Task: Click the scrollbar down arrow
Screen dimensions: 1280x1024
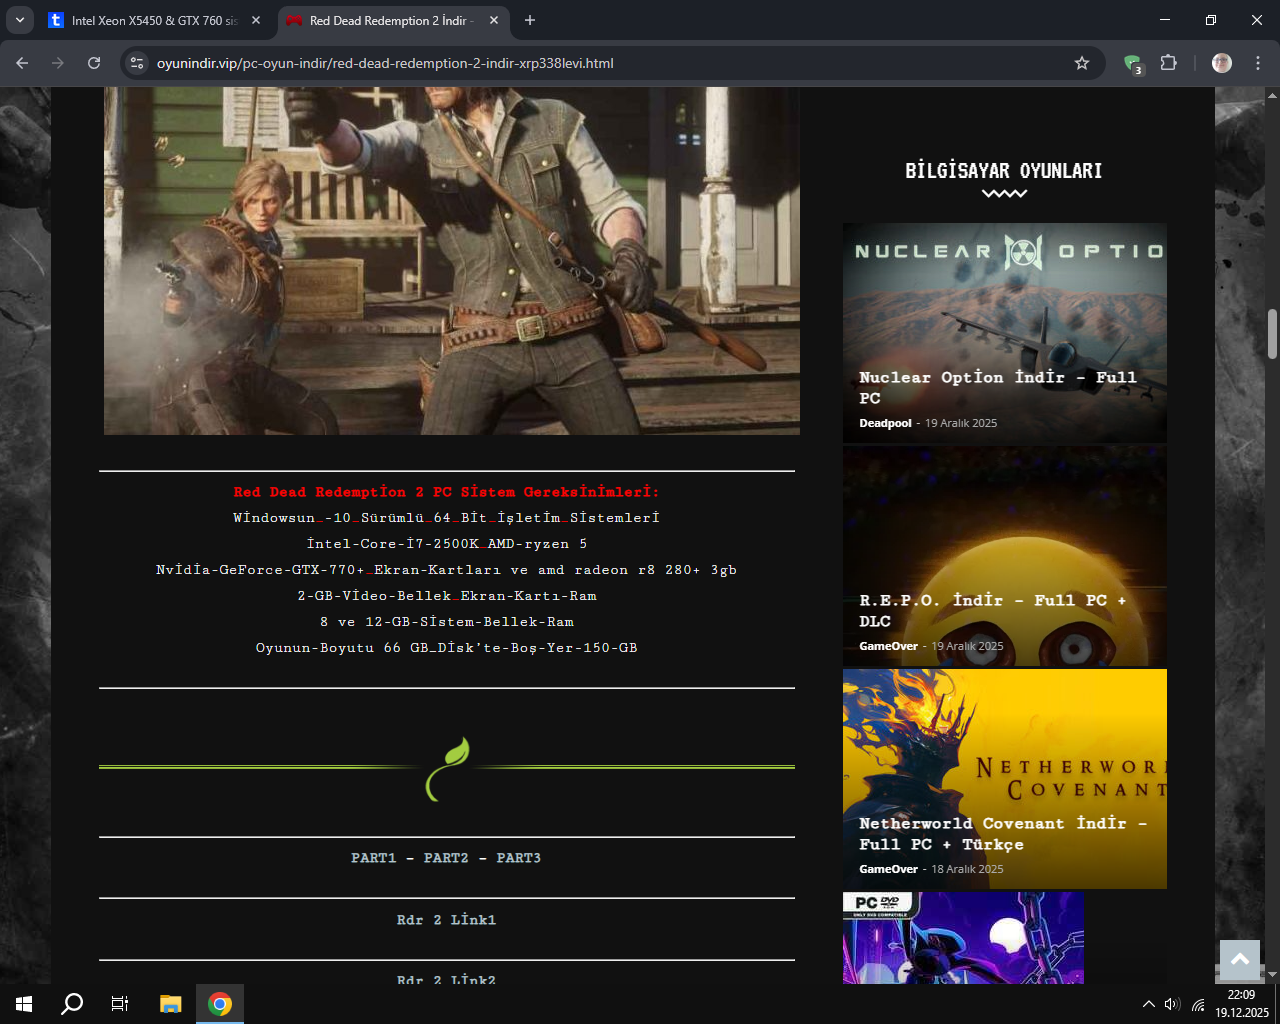Action: (1272, 974)
